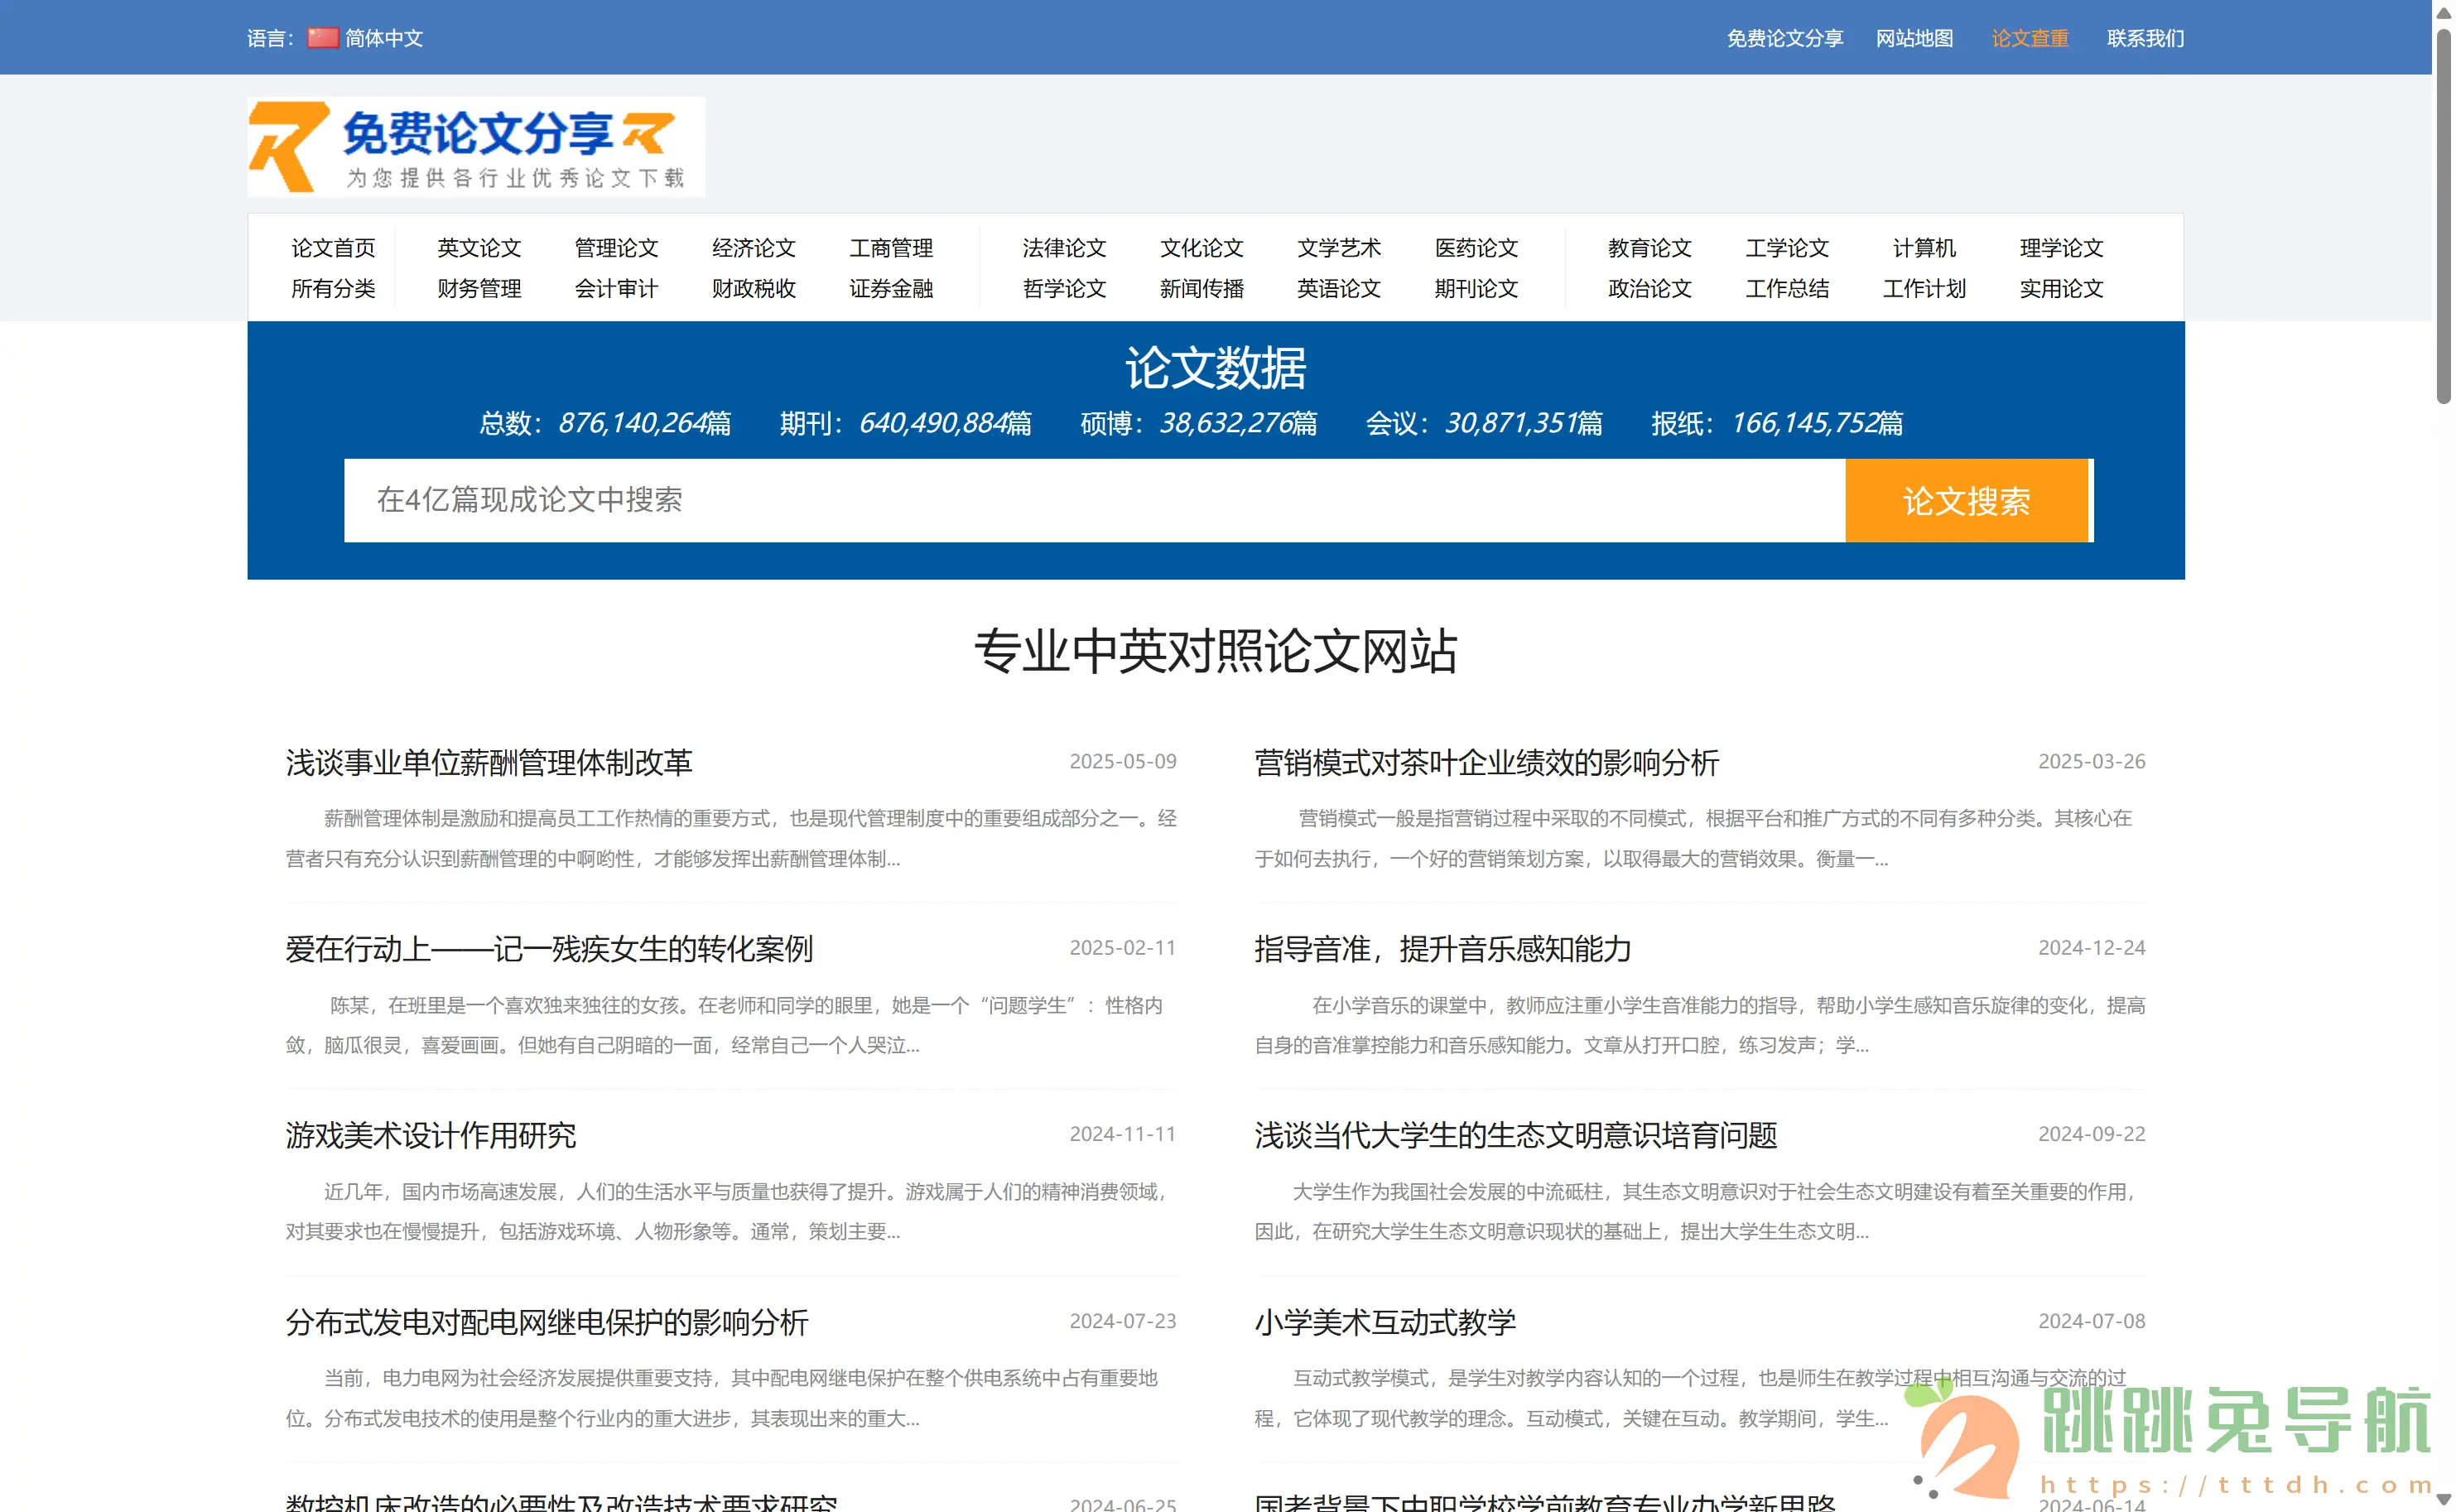Image resolution: width=2456 pixels, height=1512 pixels.
Task: Click the orange 论文搜索 button
Action: coord(1967,500)
